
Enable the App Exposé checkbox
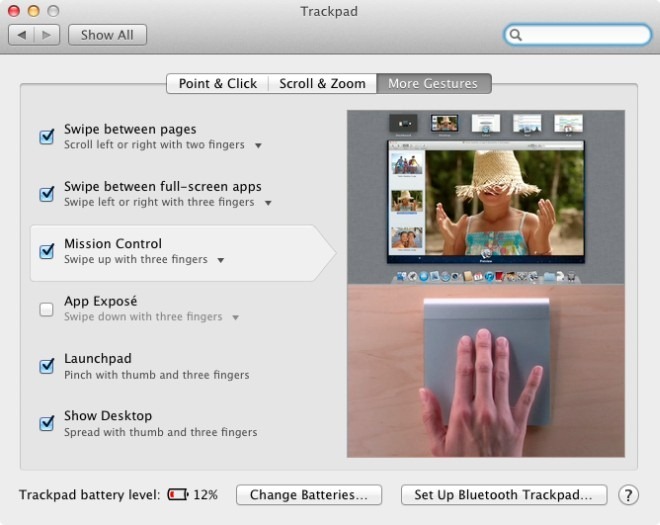46,309
